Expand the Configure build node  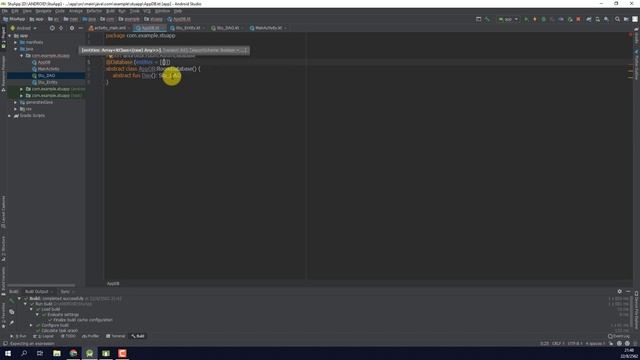coord(31,325)
